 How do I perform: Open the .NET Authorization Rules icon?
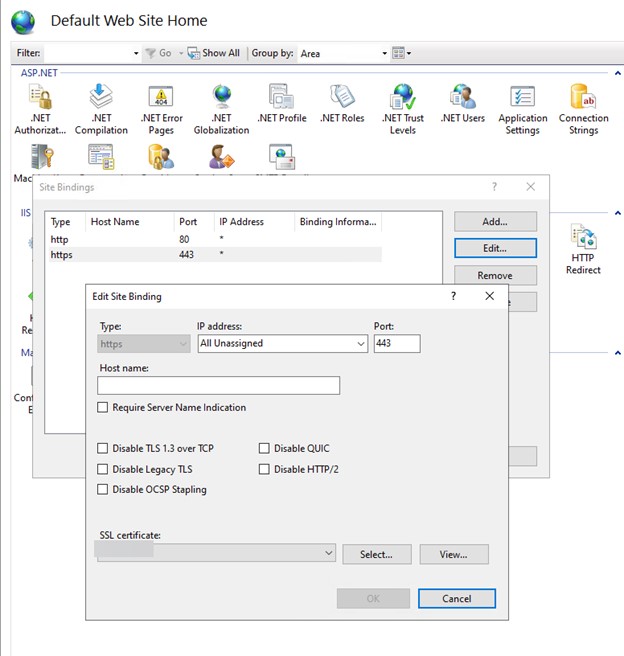point(41,97)
